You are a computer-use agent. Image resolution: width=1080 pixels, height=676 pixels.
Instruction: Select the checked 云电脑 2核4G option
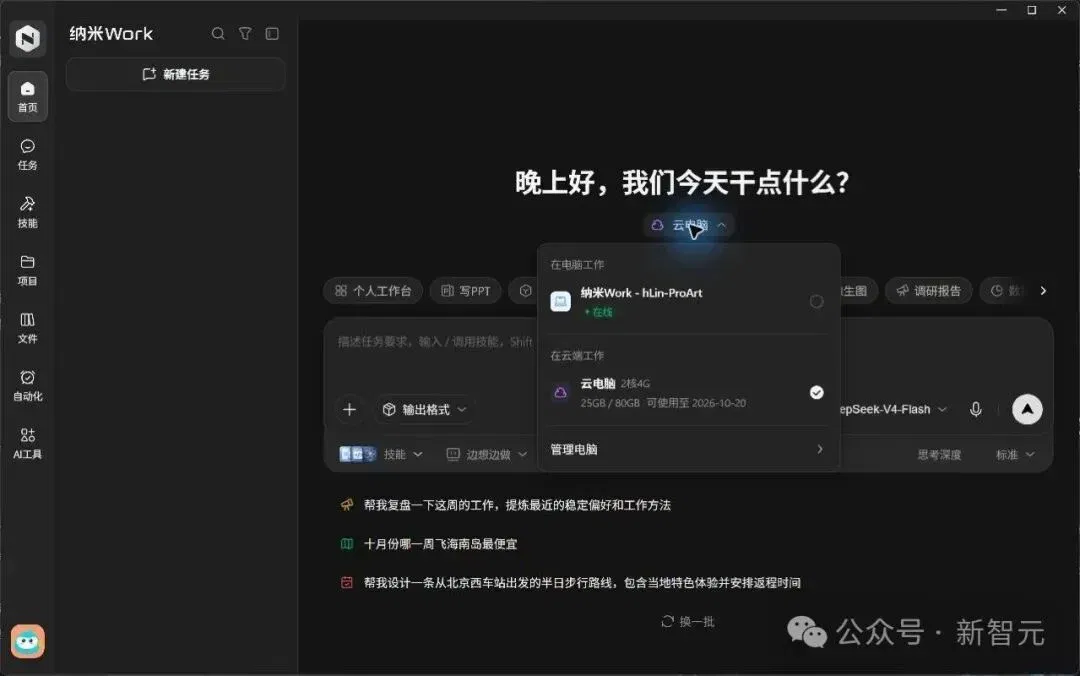(x=688, y=392)
